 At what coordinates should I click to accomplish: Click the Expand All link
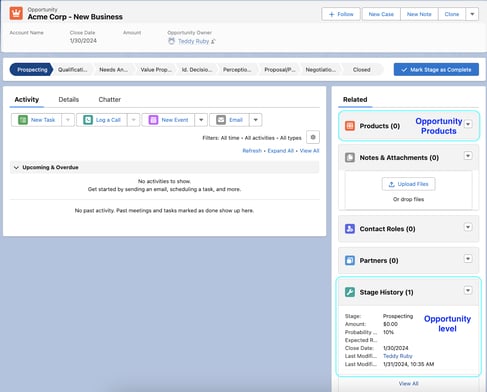281,151
